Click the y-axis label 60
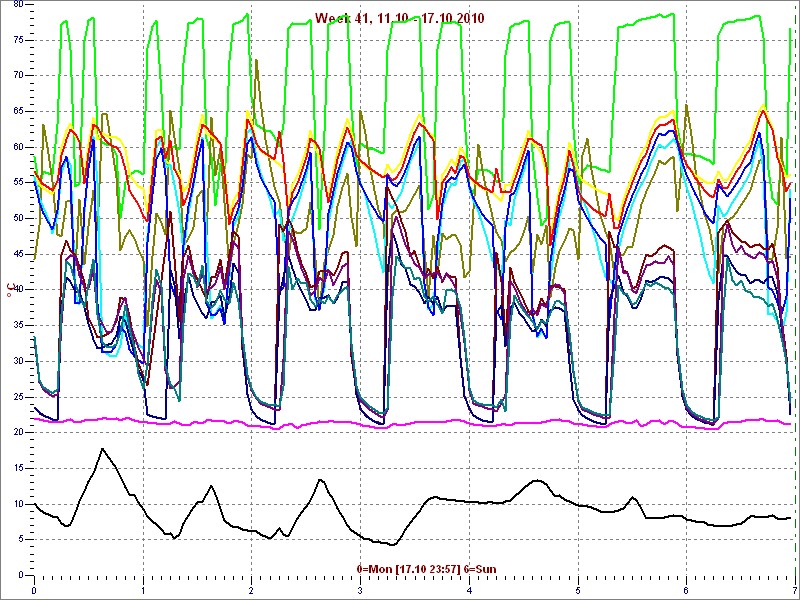 pyautogui.click(x=18, y=147)
